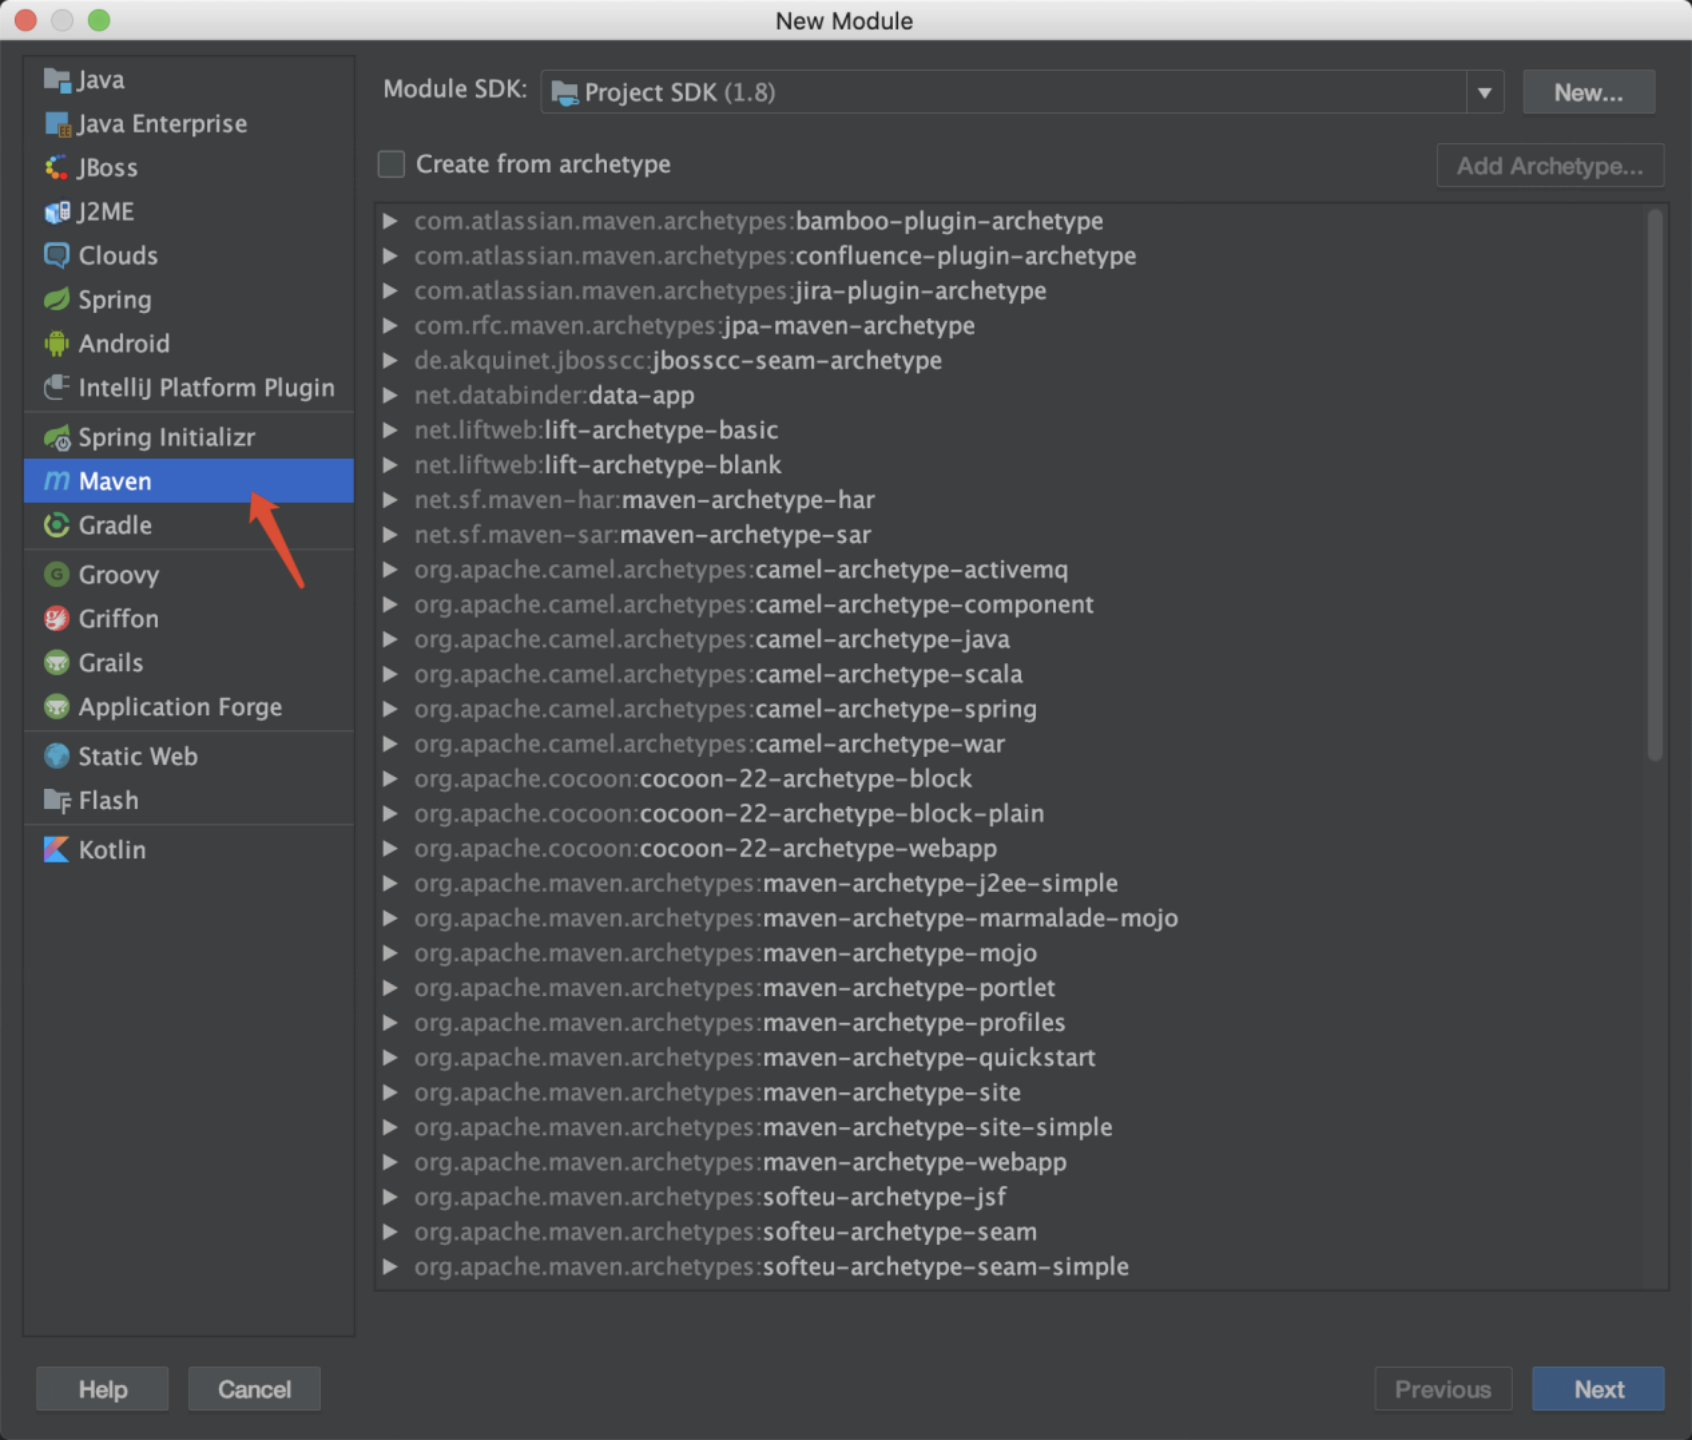1692x1440 pixels.
Task: Choose the JBoss icon in sidebar
Action: coord(57,168)
